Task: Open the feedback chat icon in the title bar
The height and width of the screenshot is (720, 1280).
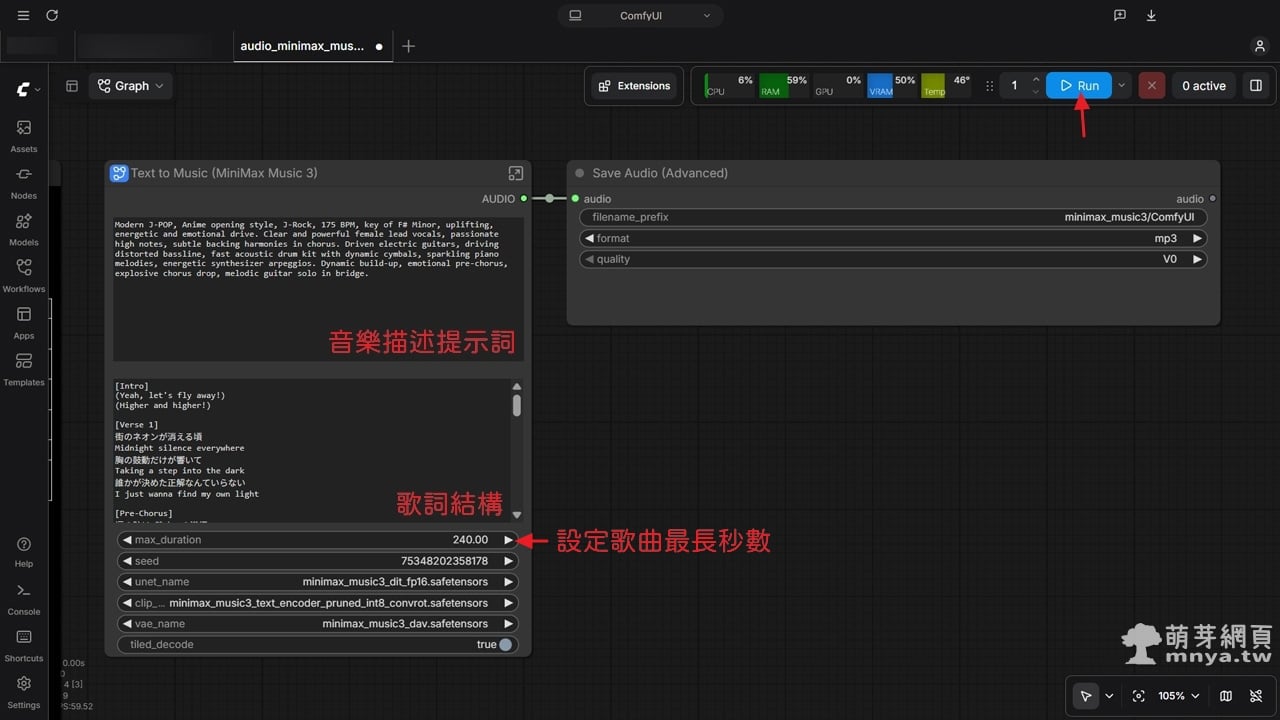Action: [1120, 16]
